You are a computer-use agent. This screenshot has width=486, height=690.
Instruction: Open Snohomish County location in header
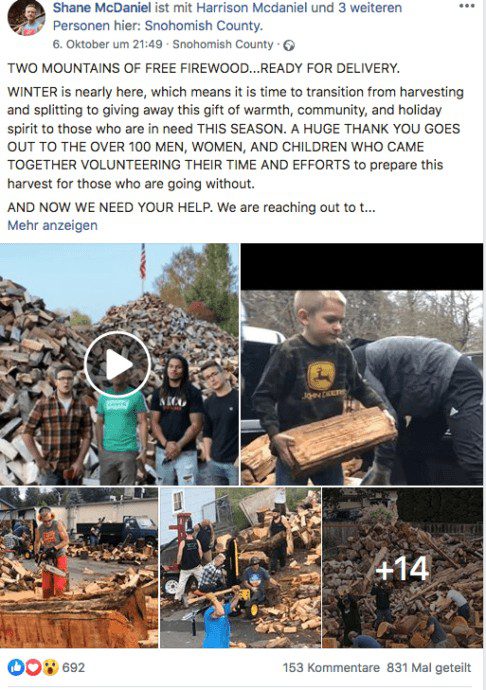coord(203,26)
